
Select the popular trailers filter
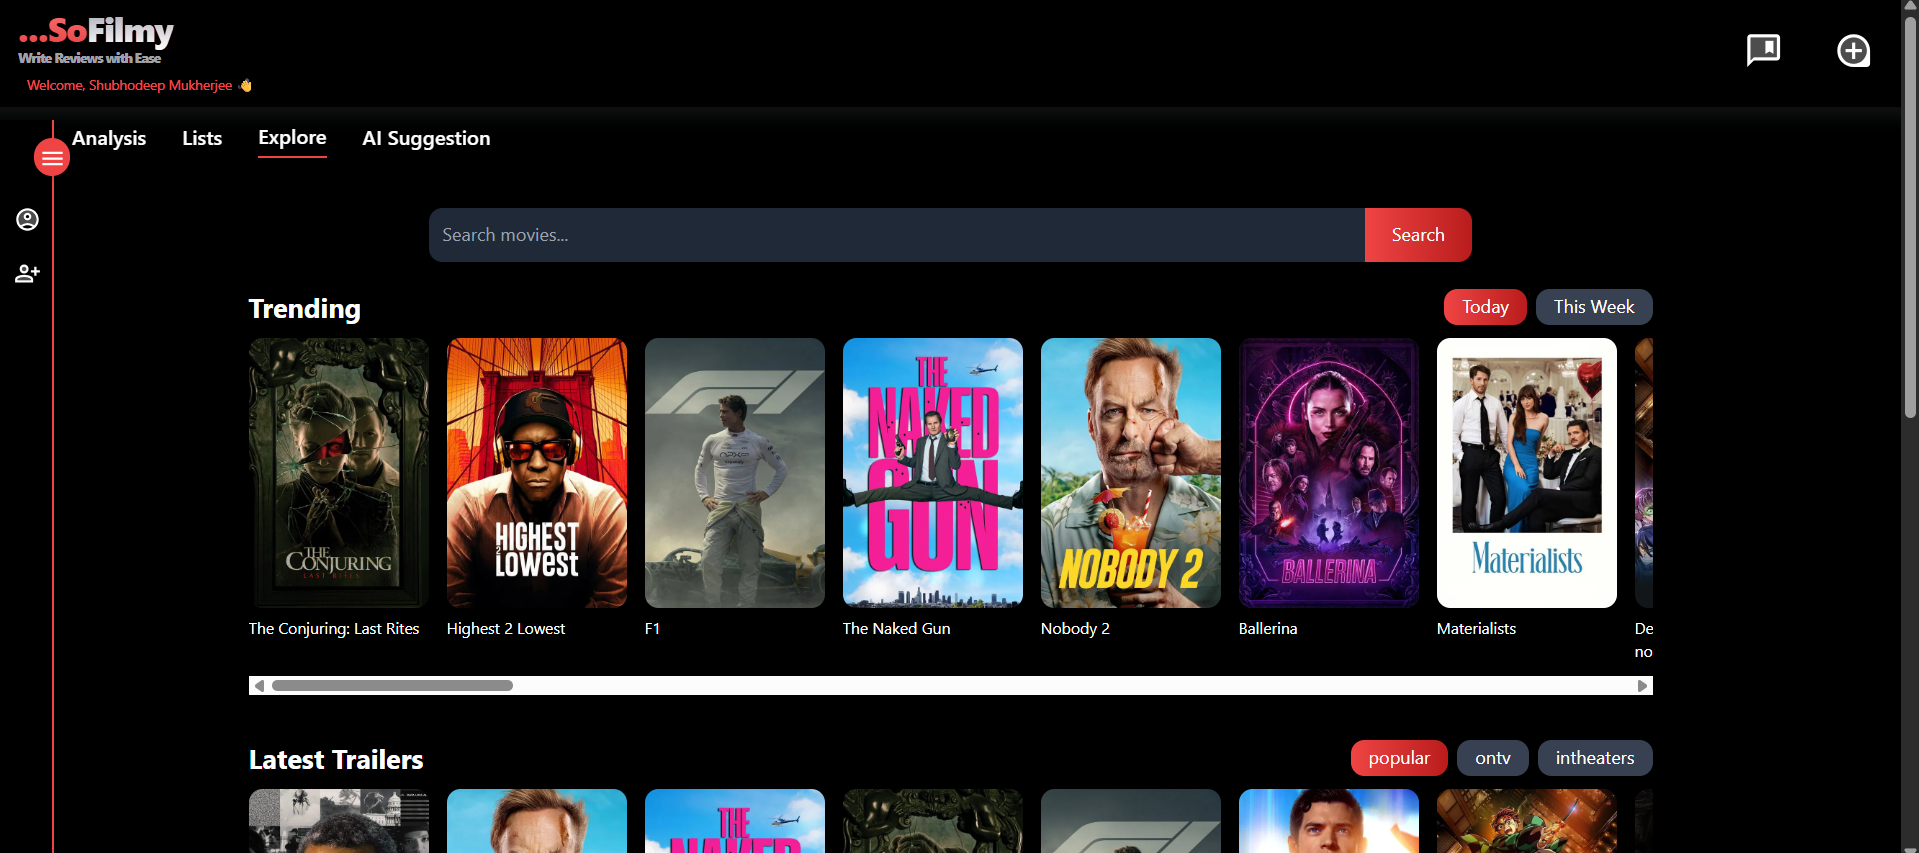click(1399, 758)
